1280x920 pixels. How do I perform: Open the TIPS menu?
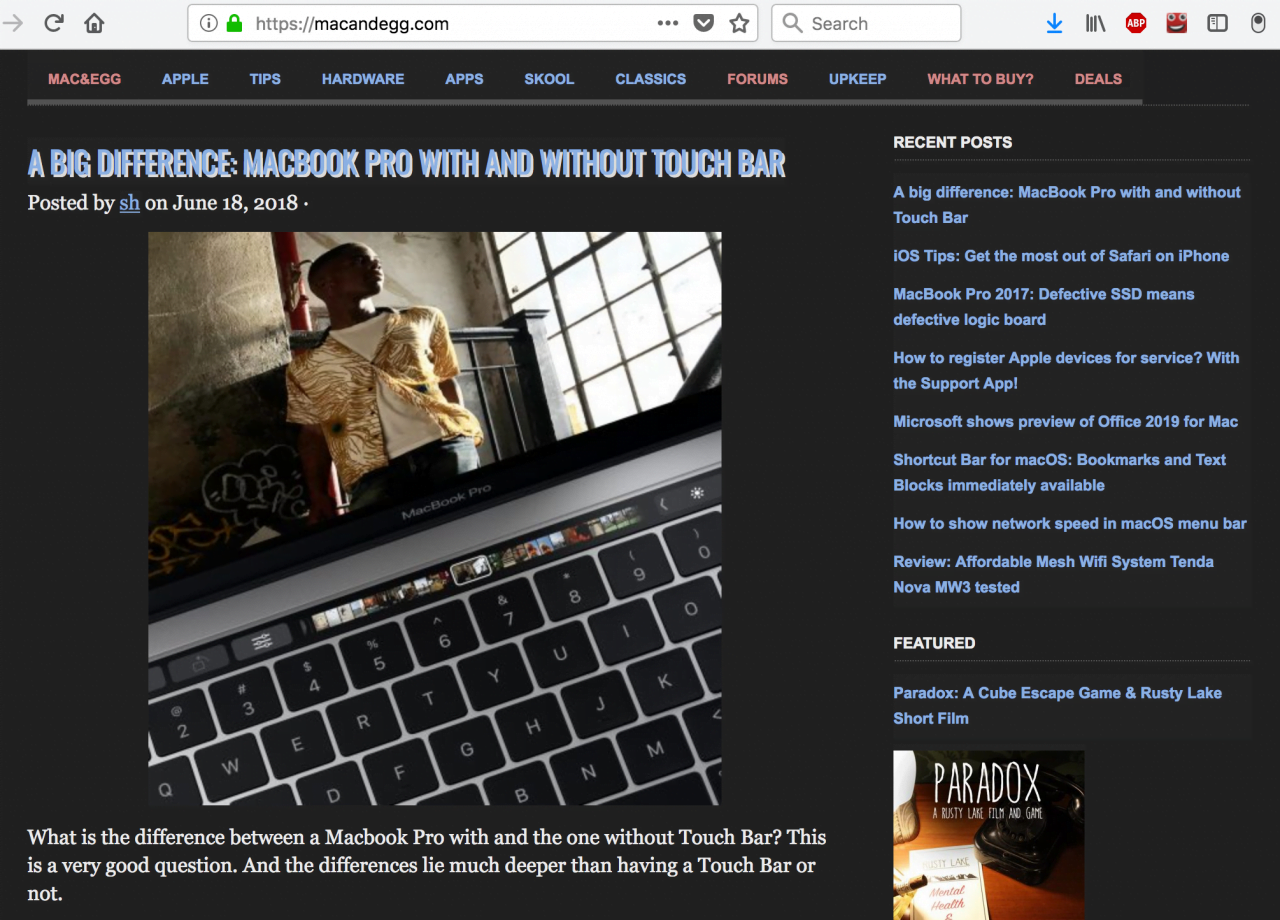click(x=265, y=79)
